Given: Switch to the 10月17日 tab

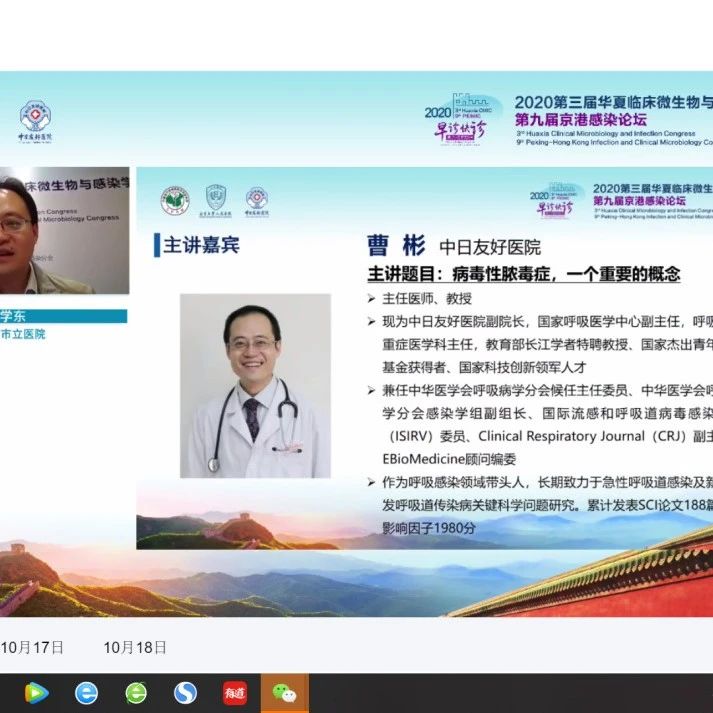Looking at the screenshot, I should pos(32,647).
